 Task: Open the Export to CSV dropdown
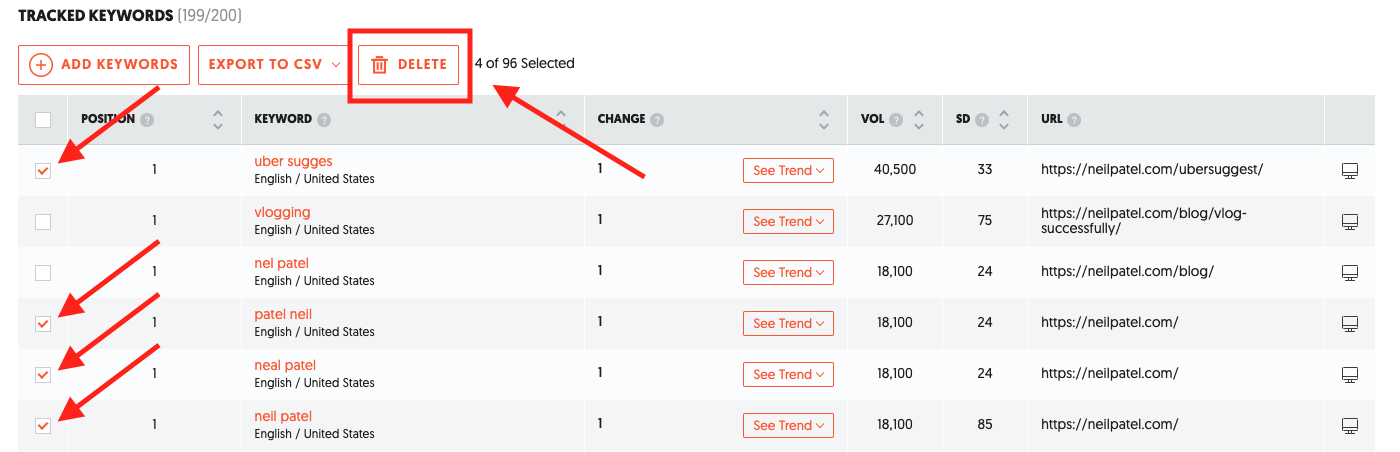click(x=274, y=65)
